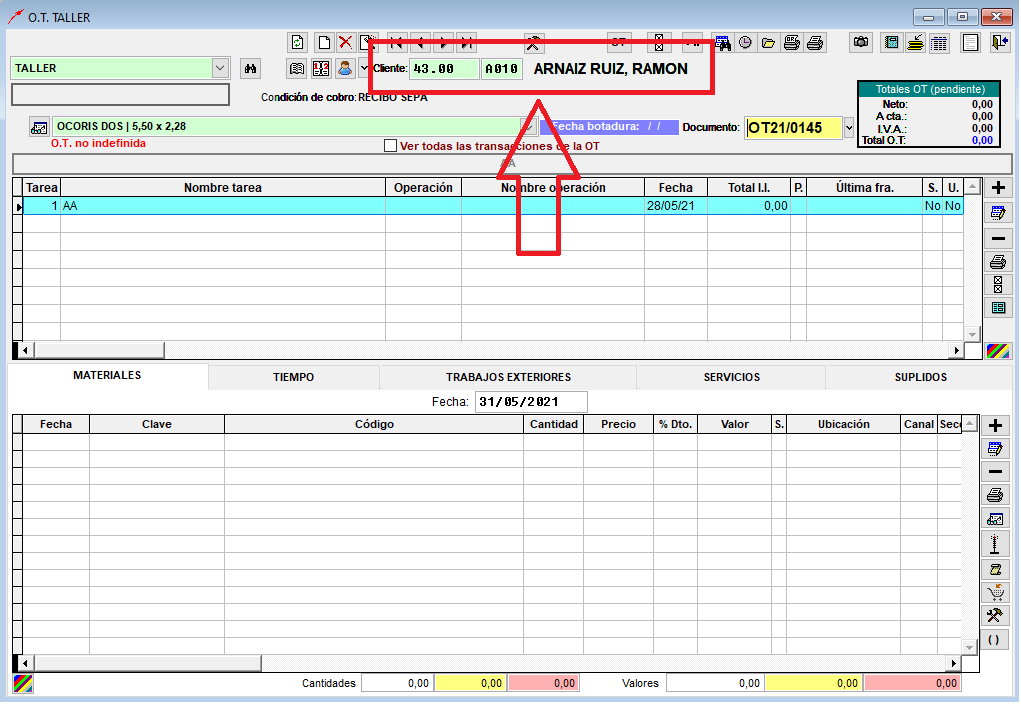Image resolution: width=1021 pixels, height=707 pixels.
Task: Click the OR printer icon
Action: click(792, 43)
